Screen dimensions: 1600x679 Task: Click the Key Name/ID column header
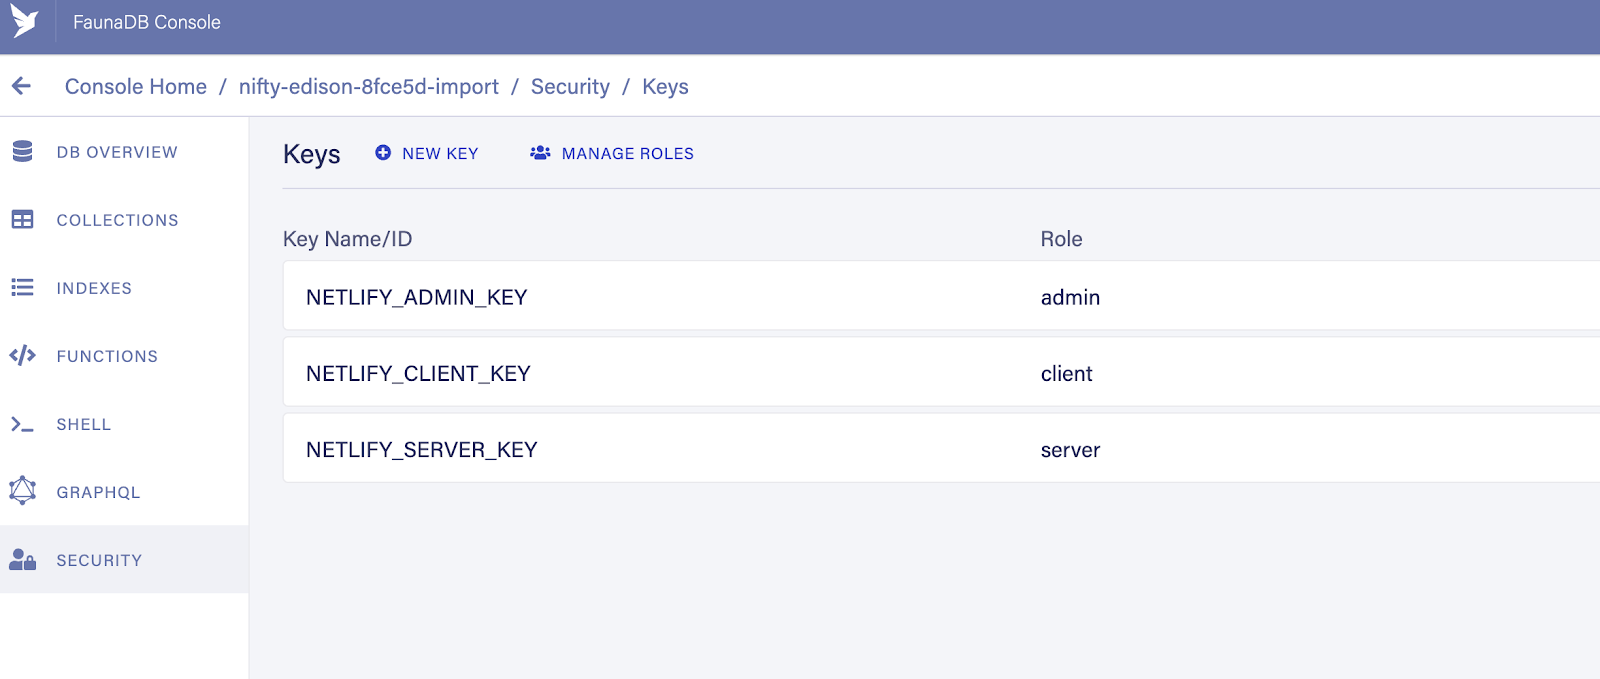tap(347, 239)
